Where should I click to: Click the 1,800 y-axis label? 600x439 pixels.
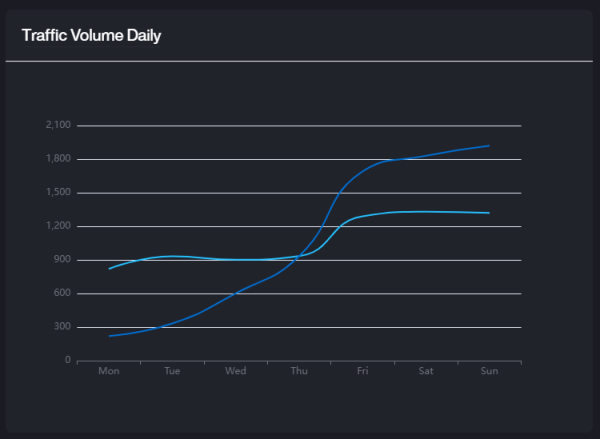coord(58,158)
